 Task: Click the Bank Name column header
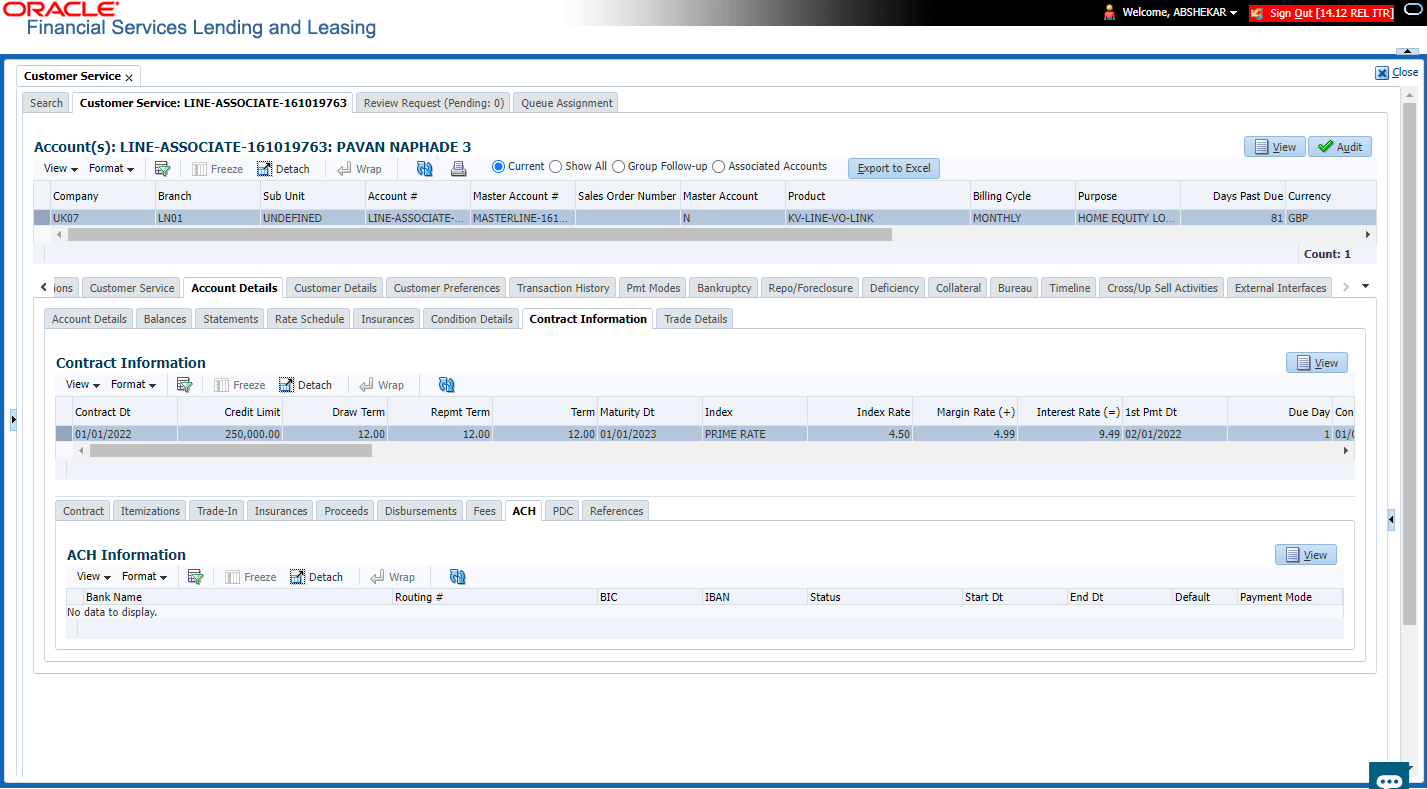click(x=239, y=597)
